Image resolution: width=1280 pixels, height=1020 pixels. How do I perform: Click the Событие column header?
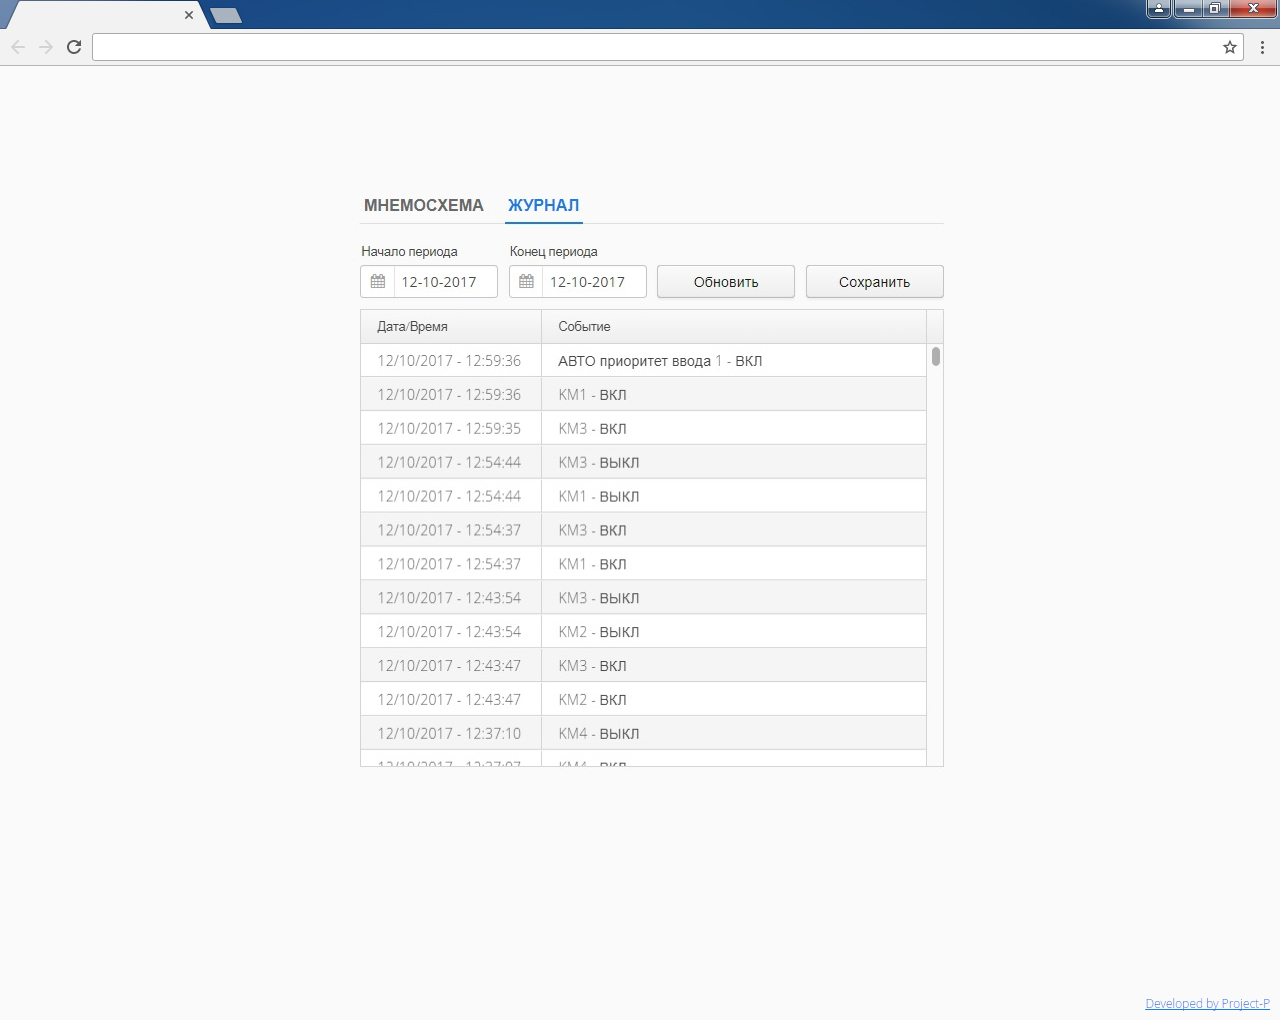click(734, 327)
